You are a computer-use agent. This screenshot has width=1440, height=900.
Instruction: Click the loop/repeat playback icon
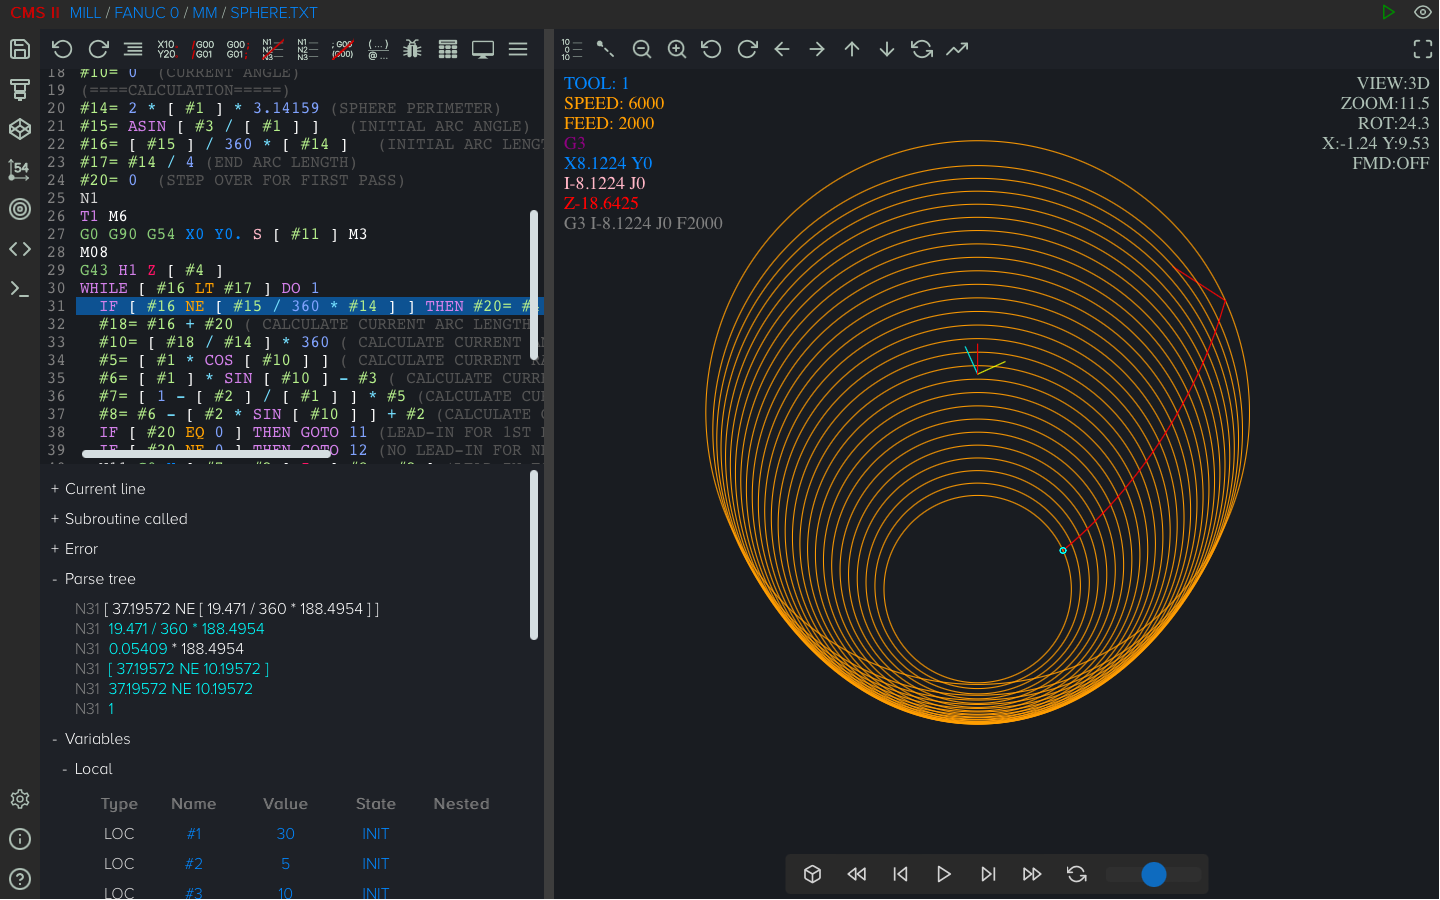(1076, 874)
